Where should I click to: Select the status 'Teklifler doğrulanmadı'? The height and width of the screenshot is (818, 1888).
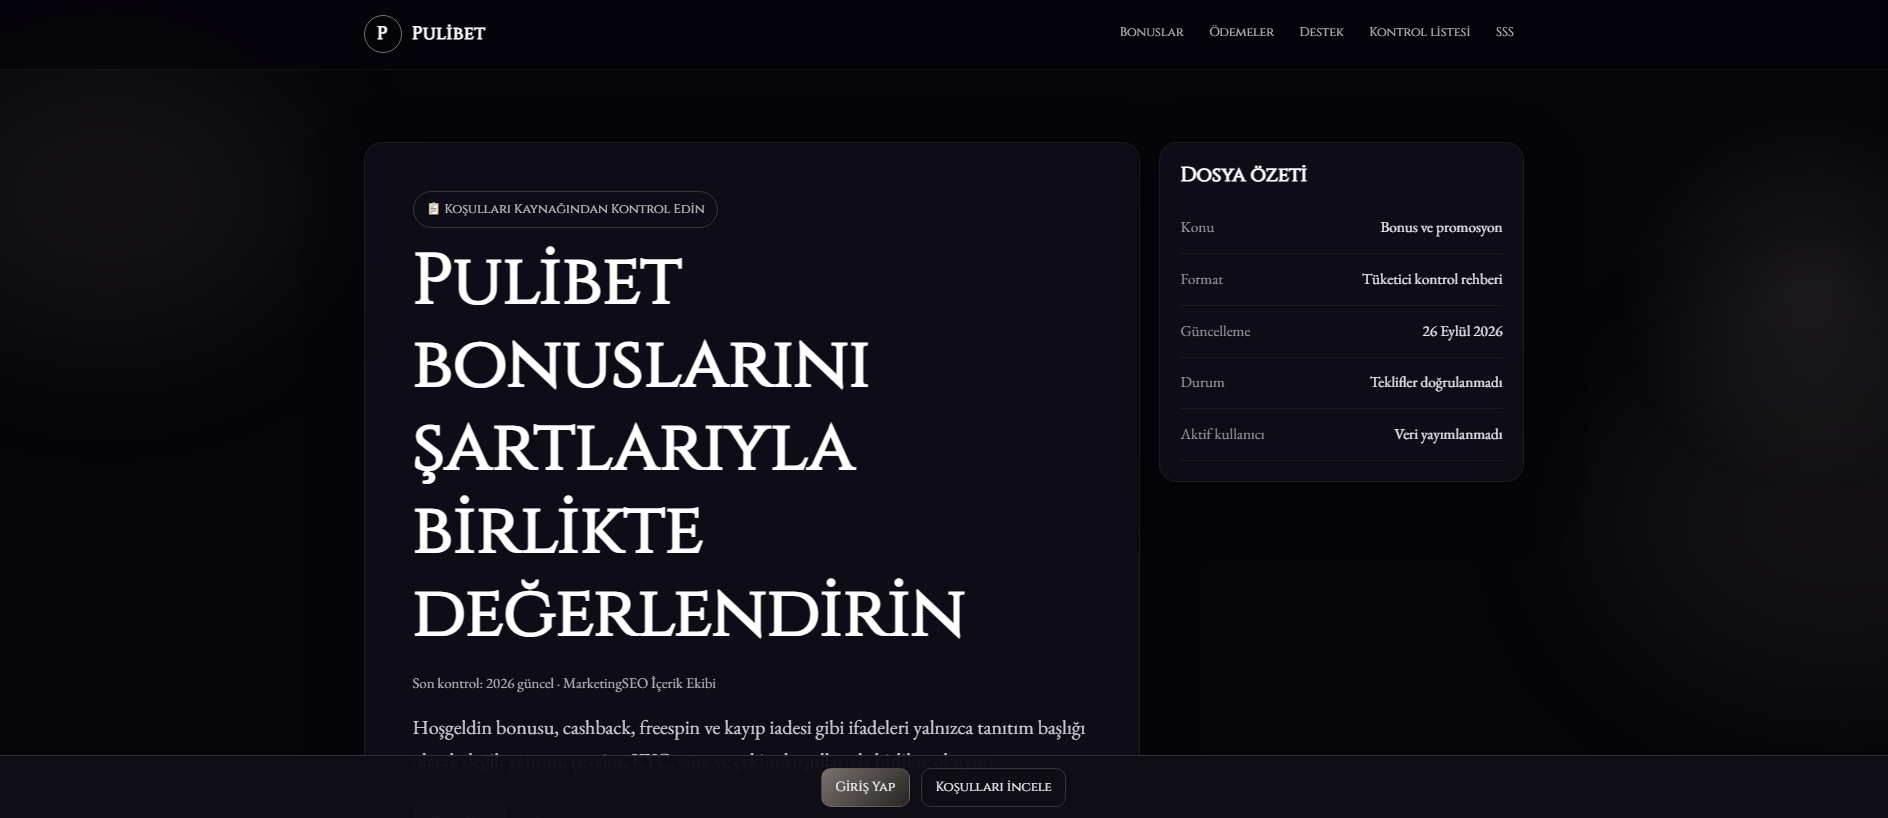pos(1436,383)
